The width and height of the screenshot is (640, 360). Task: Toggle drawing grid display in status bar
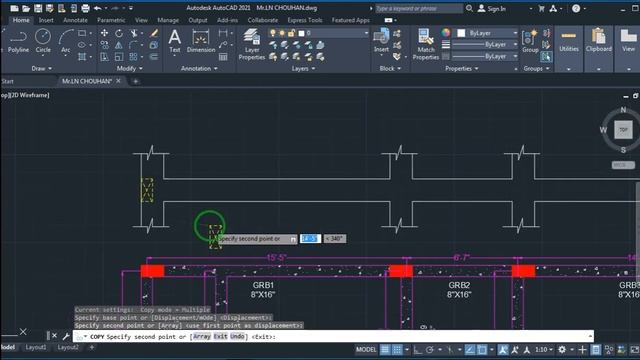coord(385,350)
